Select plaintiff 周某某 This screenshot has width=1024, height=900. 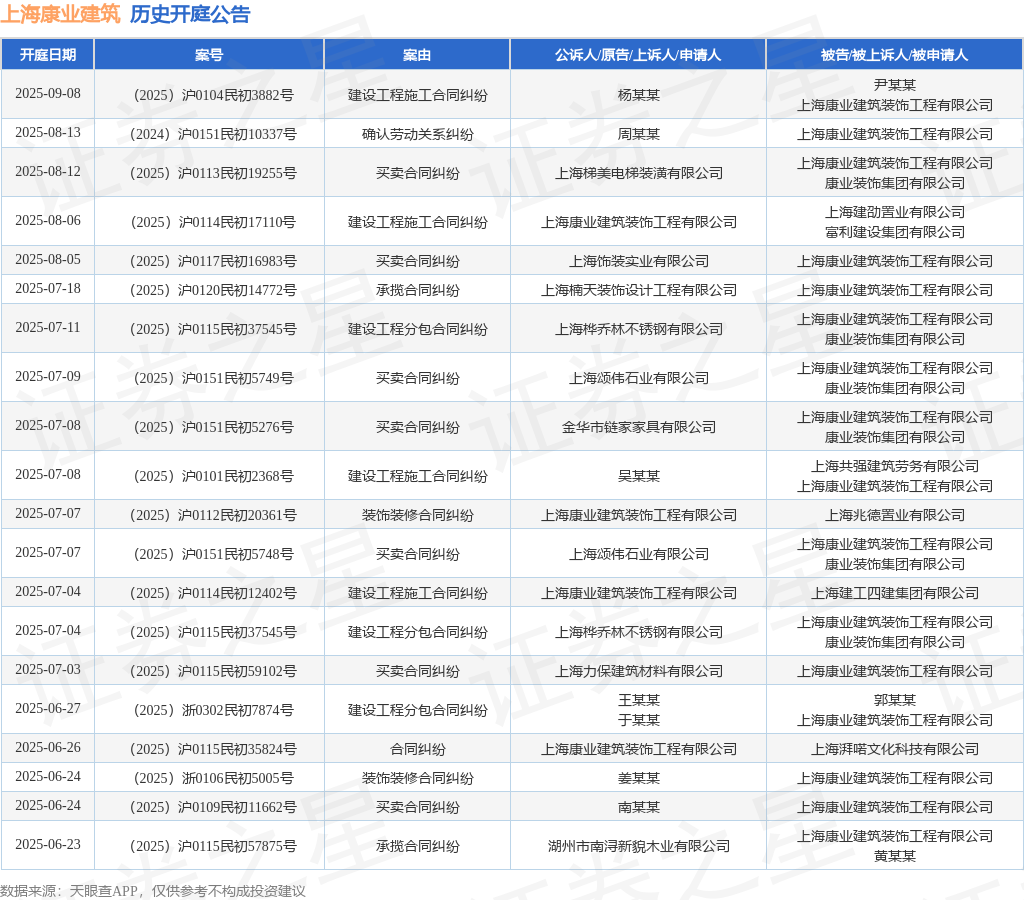639,135
